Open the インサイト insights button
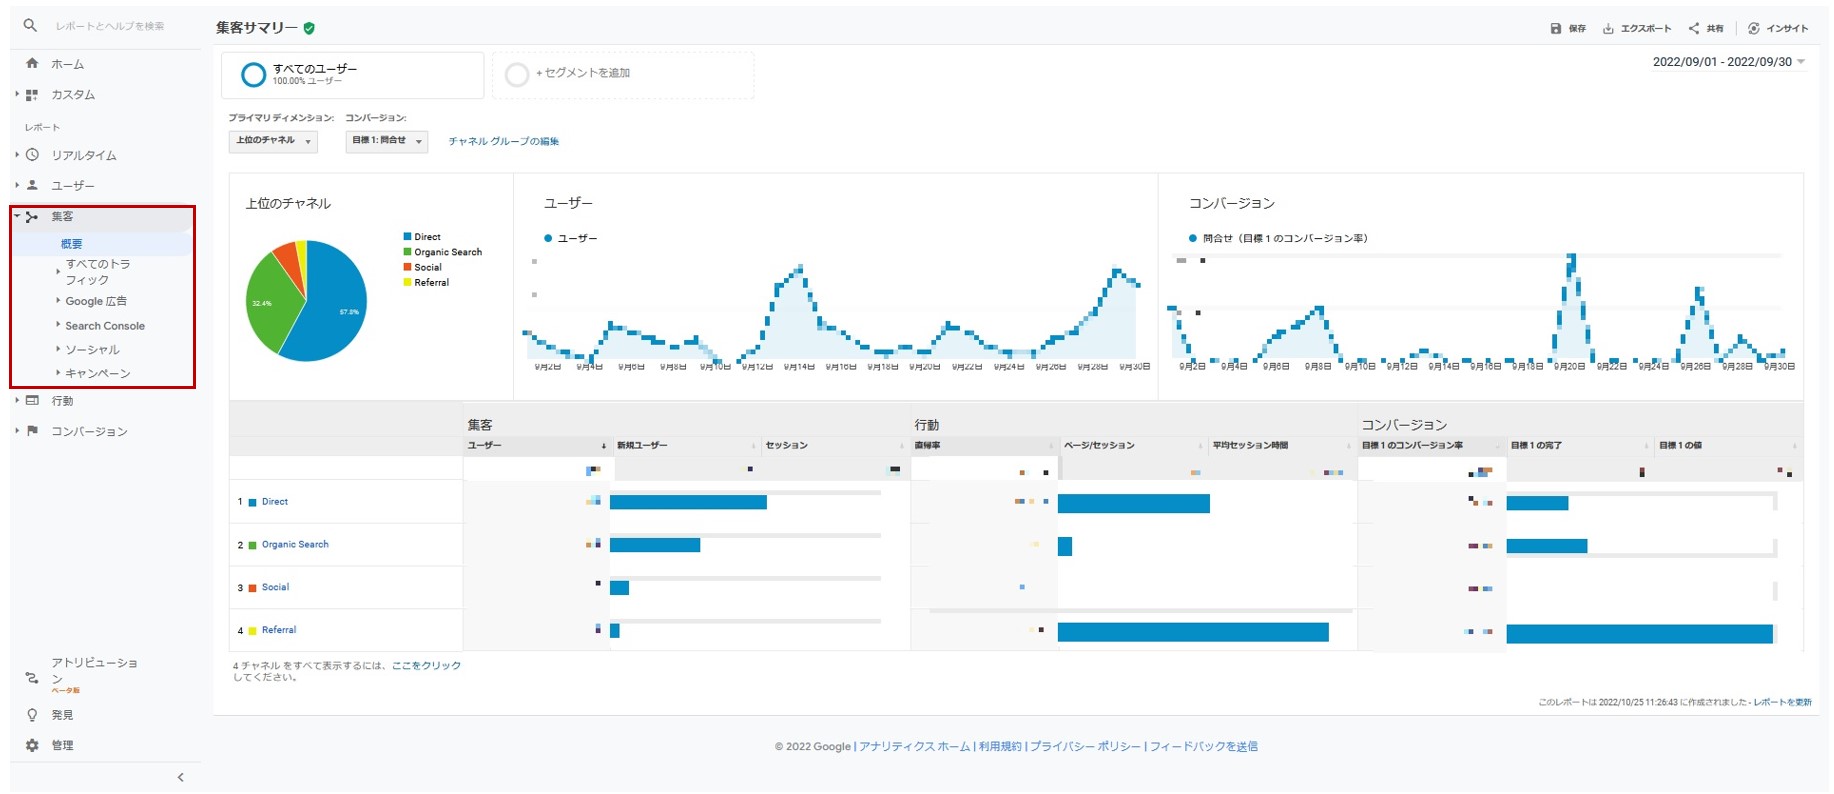The width and height of the screenshot is (1834, 794). click(1778, 29)
